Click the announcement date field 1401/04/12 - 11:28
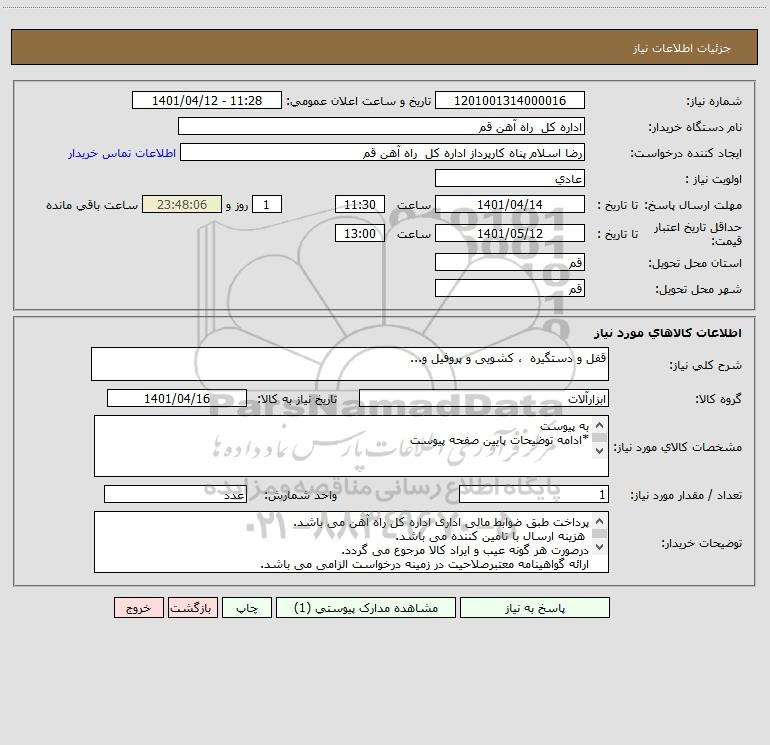770x745 pixels. pyautogui.click(x=207, y=100)
